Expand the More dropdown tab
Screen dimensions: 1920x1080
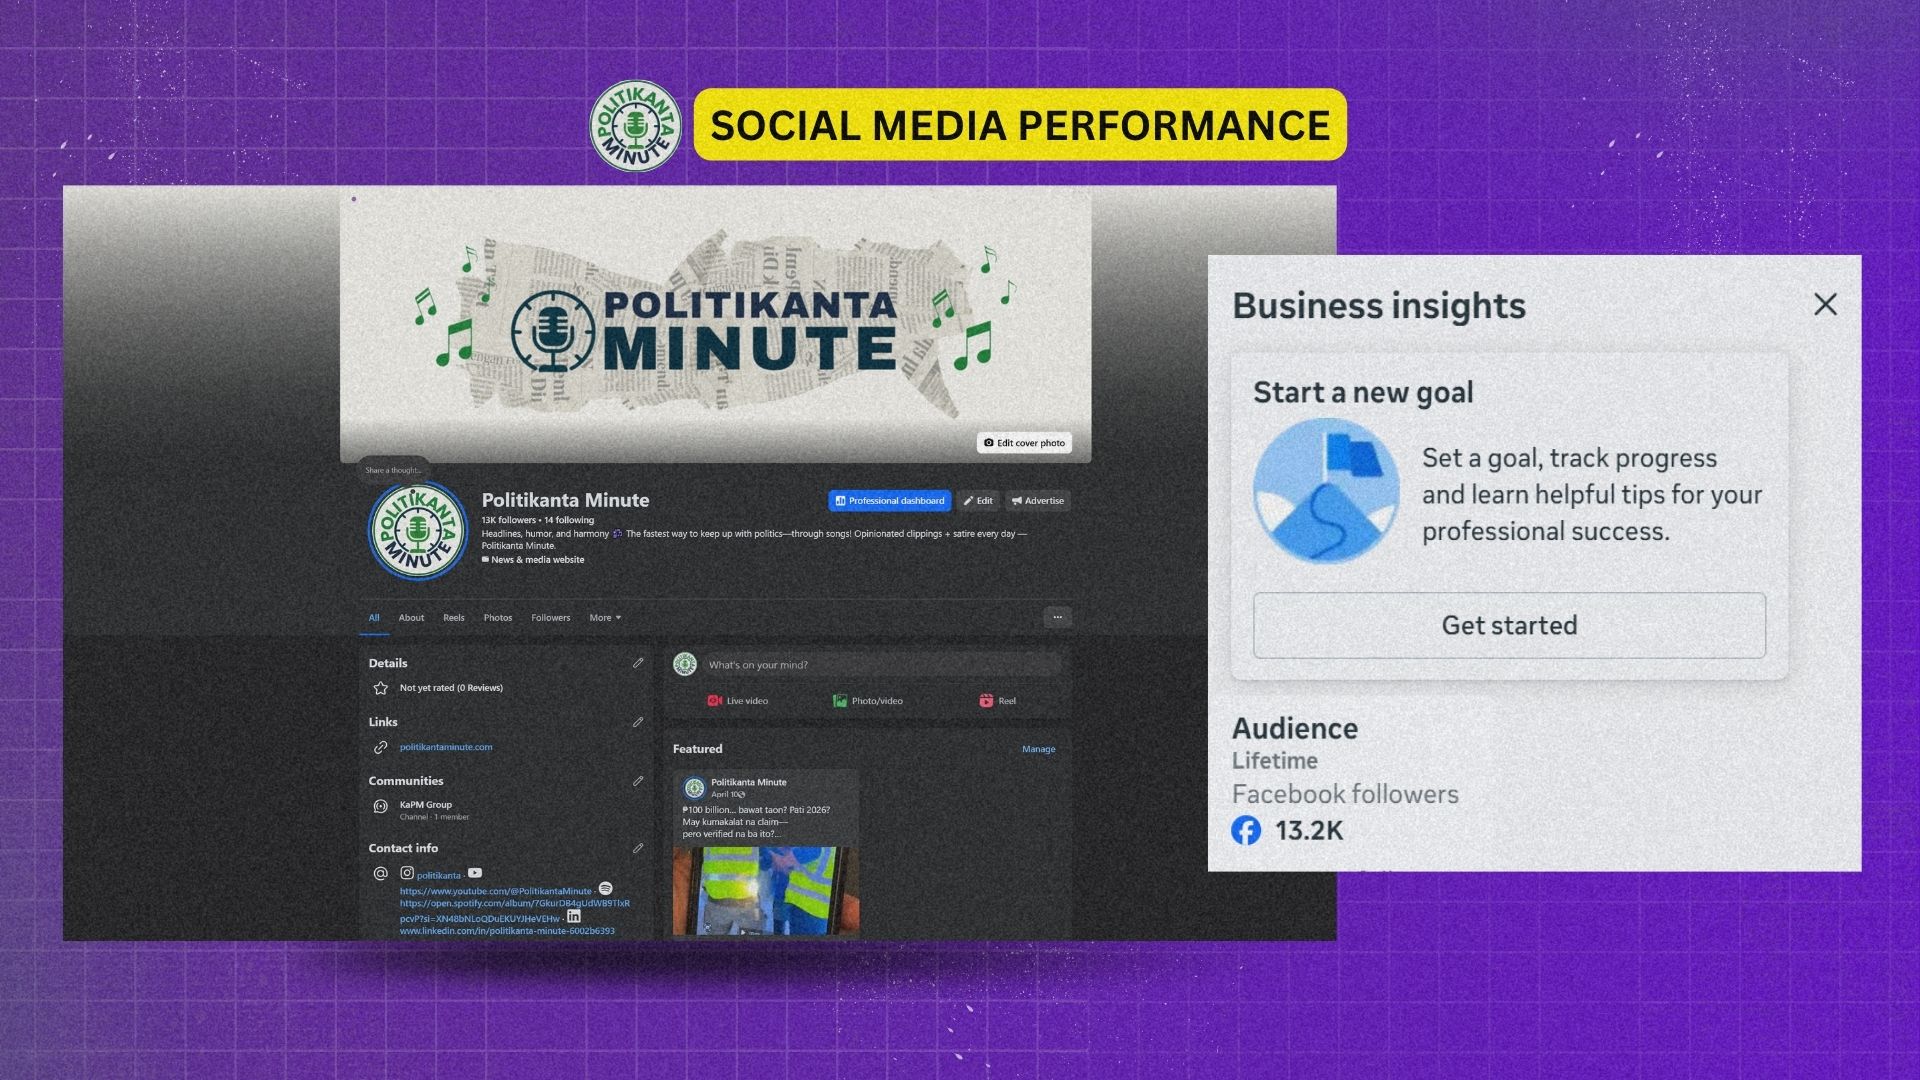tap(605, 618)
